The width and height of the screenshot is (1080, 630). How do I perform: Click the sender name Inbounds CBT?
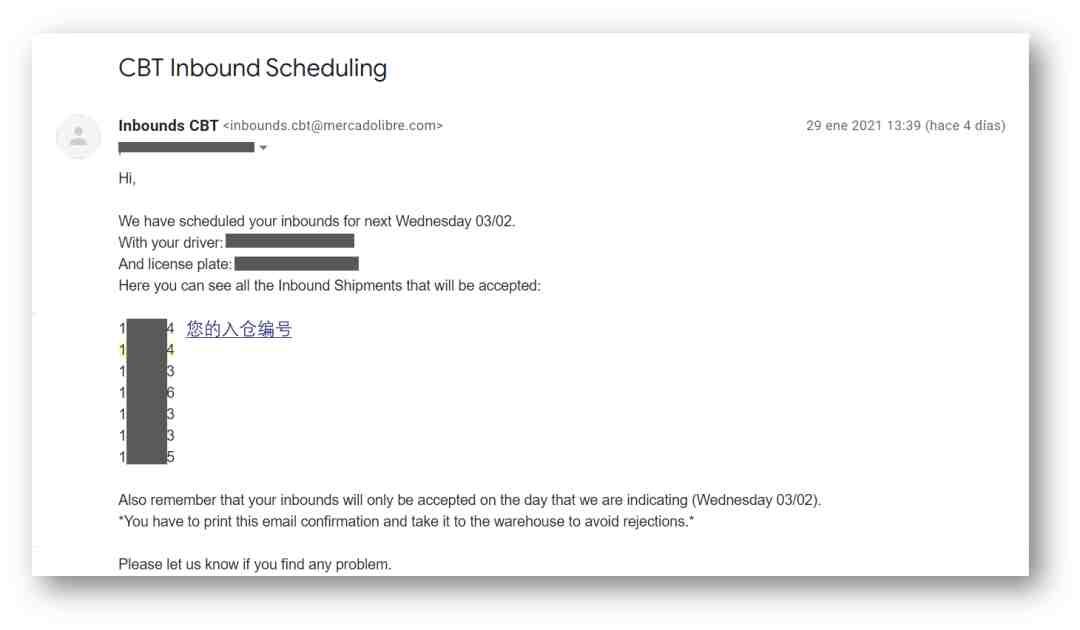tap(168, 126)
